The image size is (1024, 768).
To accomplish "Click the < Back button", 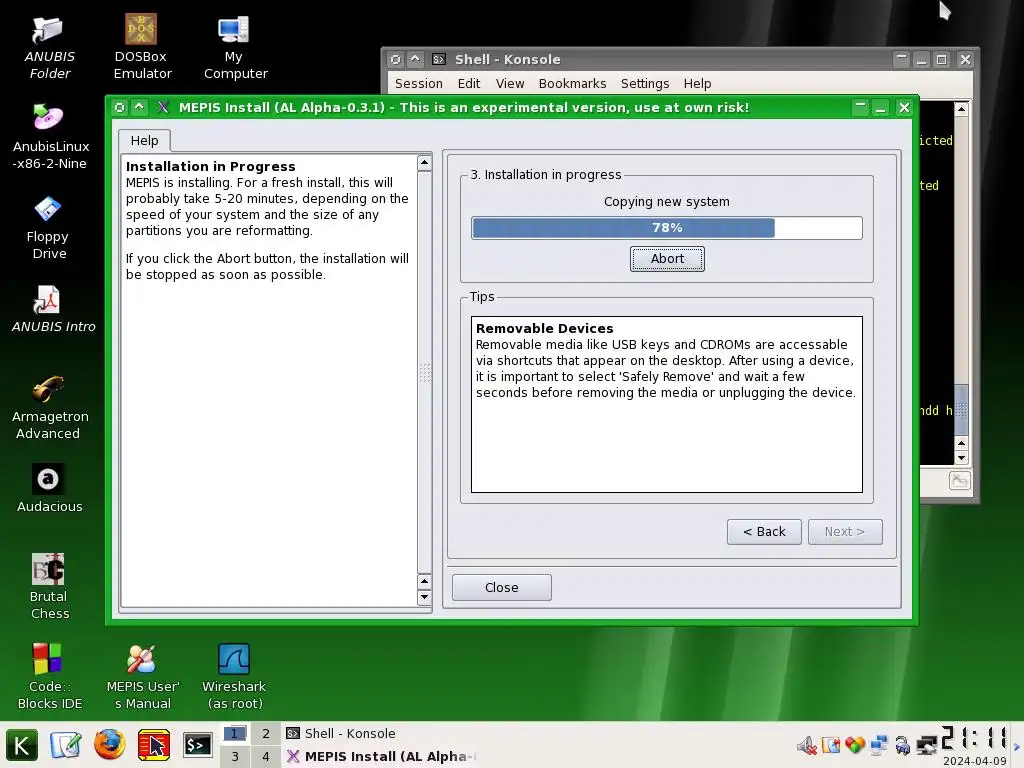I will [764, 532].
